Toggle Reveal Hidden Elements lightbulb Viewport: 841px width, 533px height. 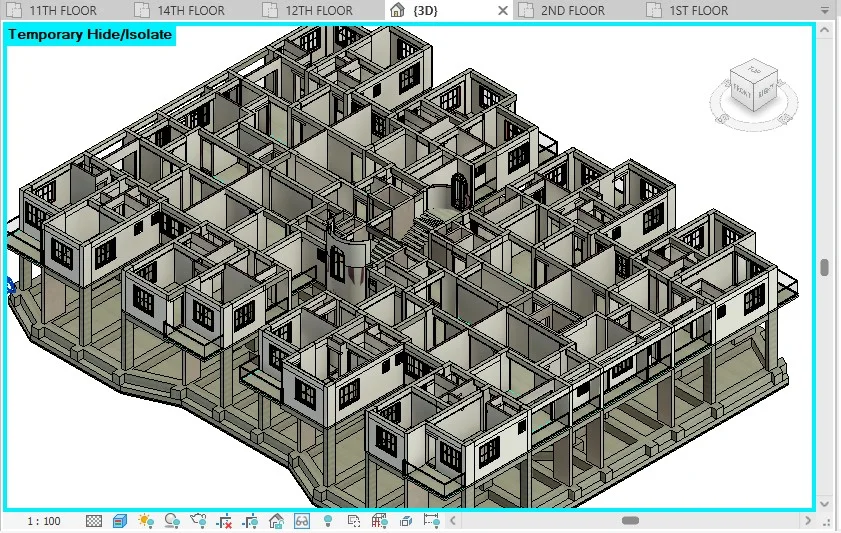pyautogui.click(x=328, y=521)
